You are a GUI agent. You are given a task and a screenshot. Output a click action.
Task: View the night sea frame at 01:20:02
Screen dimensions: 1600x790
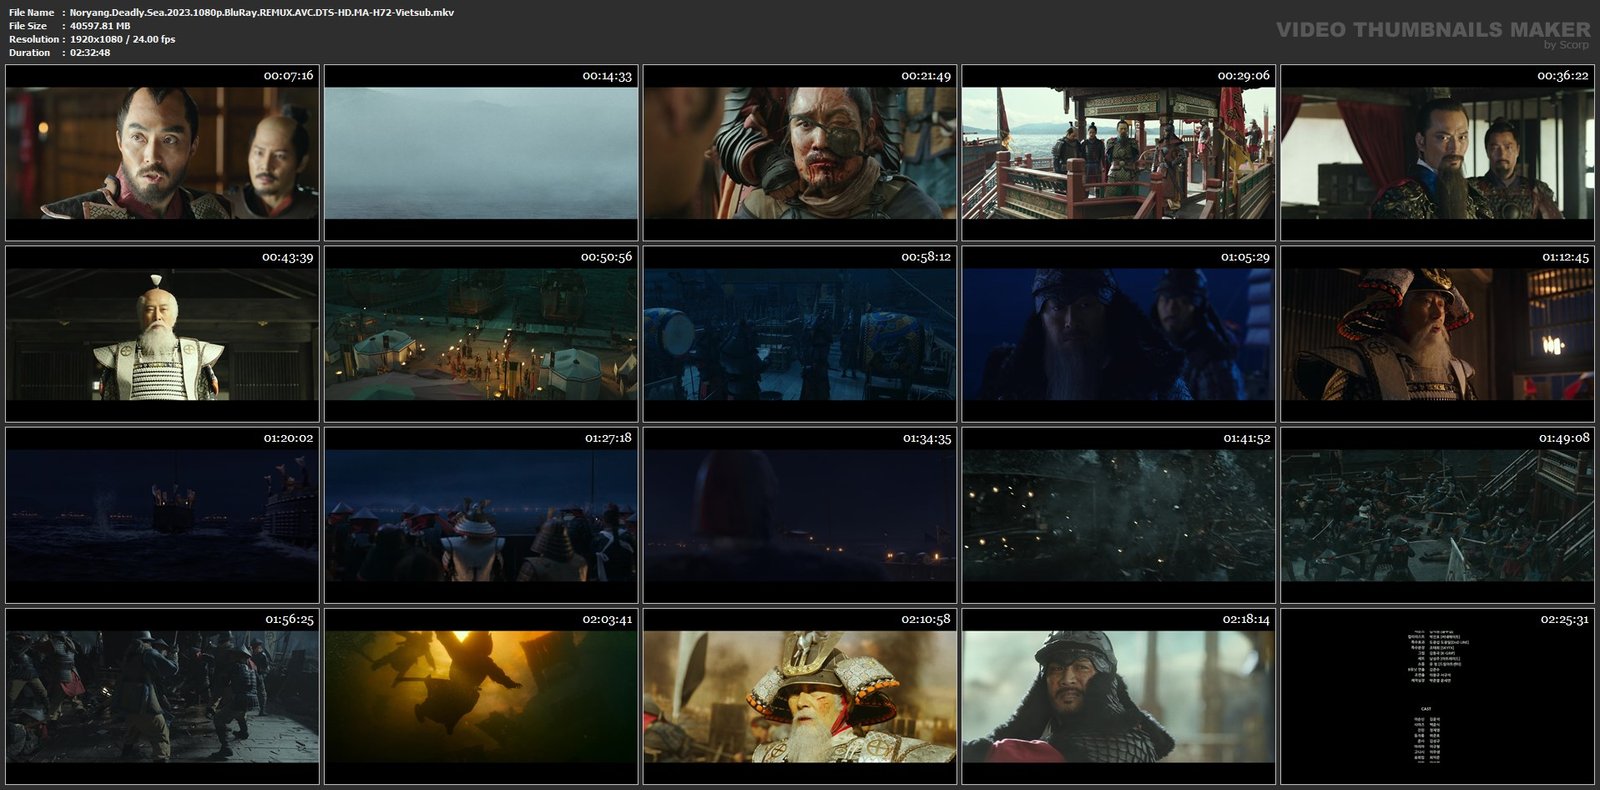tap(162, 515)
